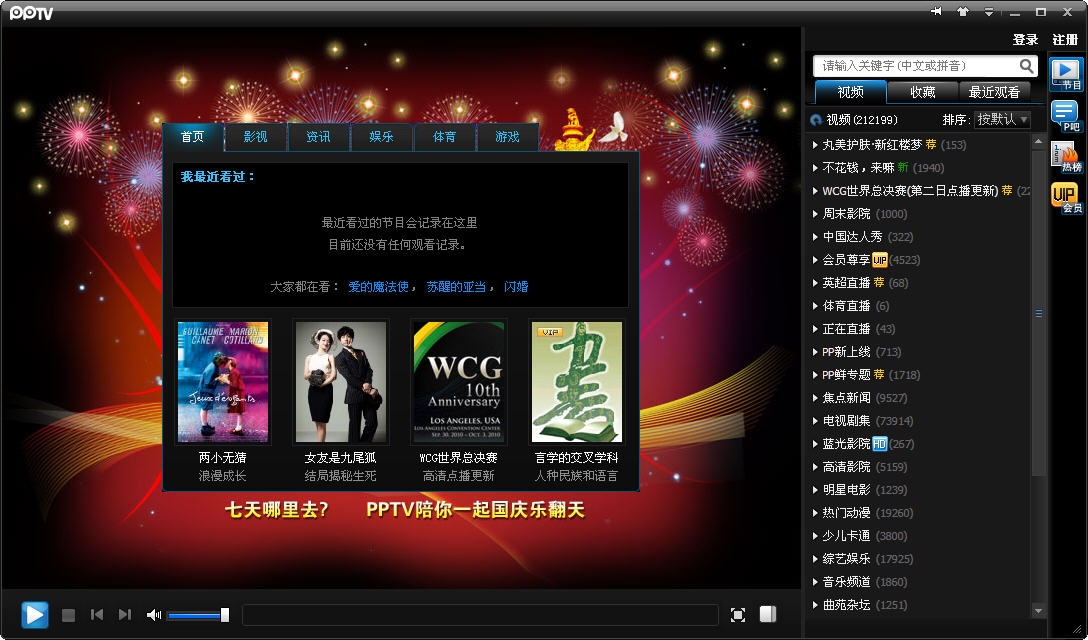Select the 高清影院 list row
1088x640 pixels.
coord(920,466)
